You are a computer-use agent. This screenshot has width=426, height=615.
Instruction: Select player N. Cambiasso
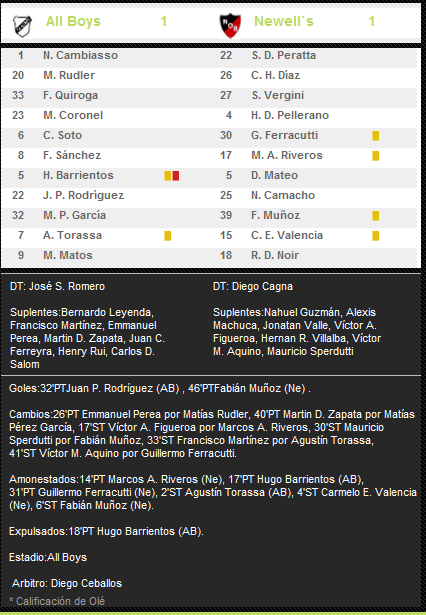click(x=80, y=55)
